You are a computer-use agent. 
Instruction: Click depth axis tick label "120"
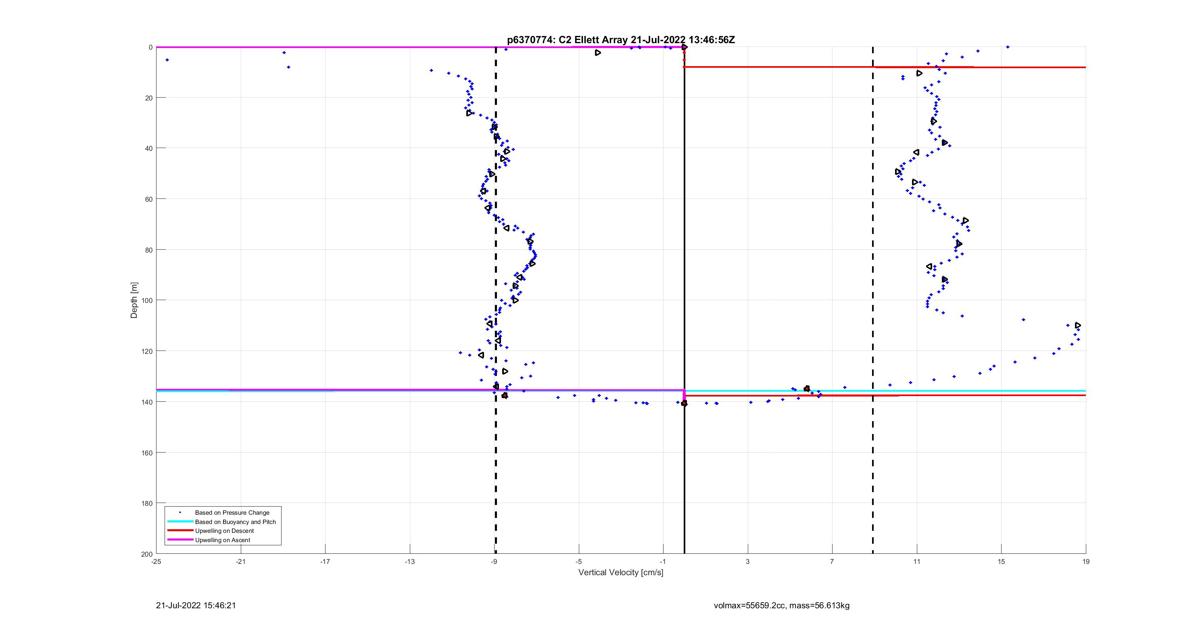(x=145, y=351)
